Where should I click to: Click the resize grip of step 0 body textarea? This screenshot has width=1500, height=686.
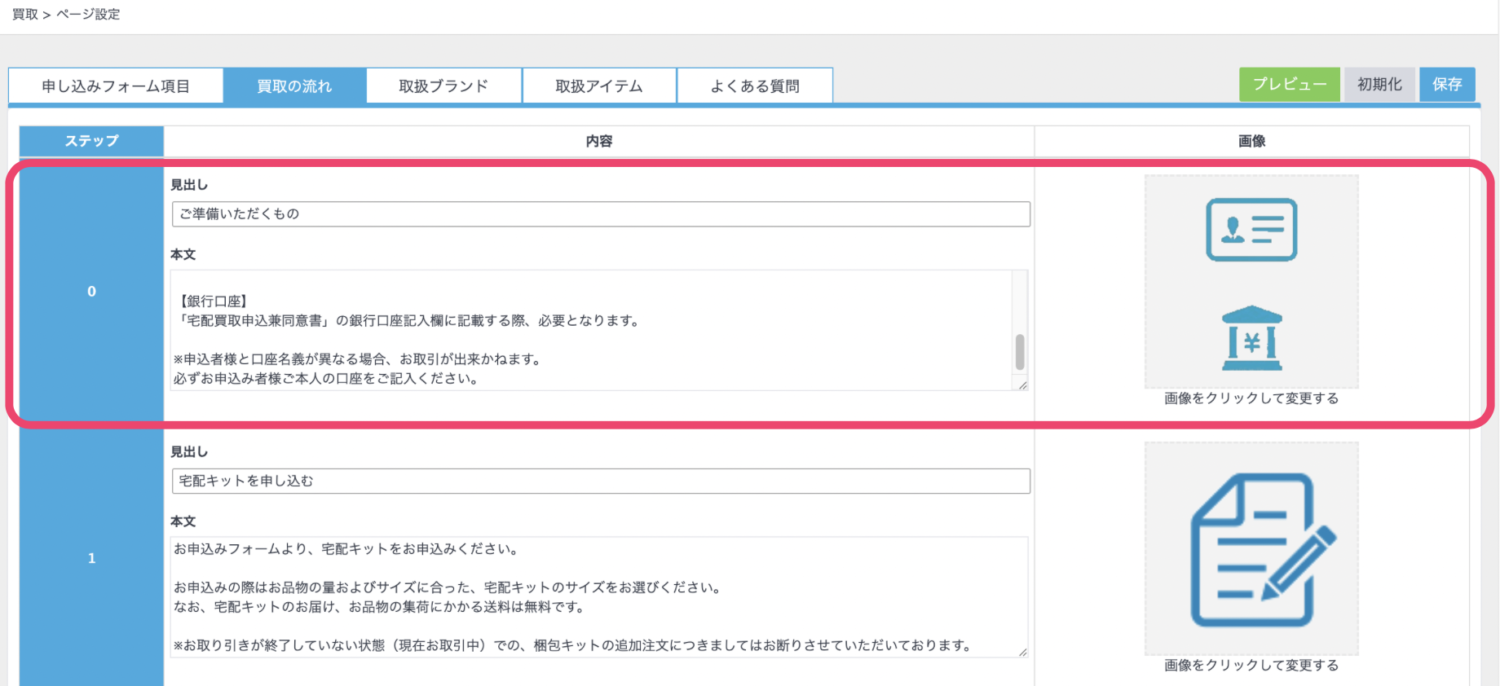1021,384
